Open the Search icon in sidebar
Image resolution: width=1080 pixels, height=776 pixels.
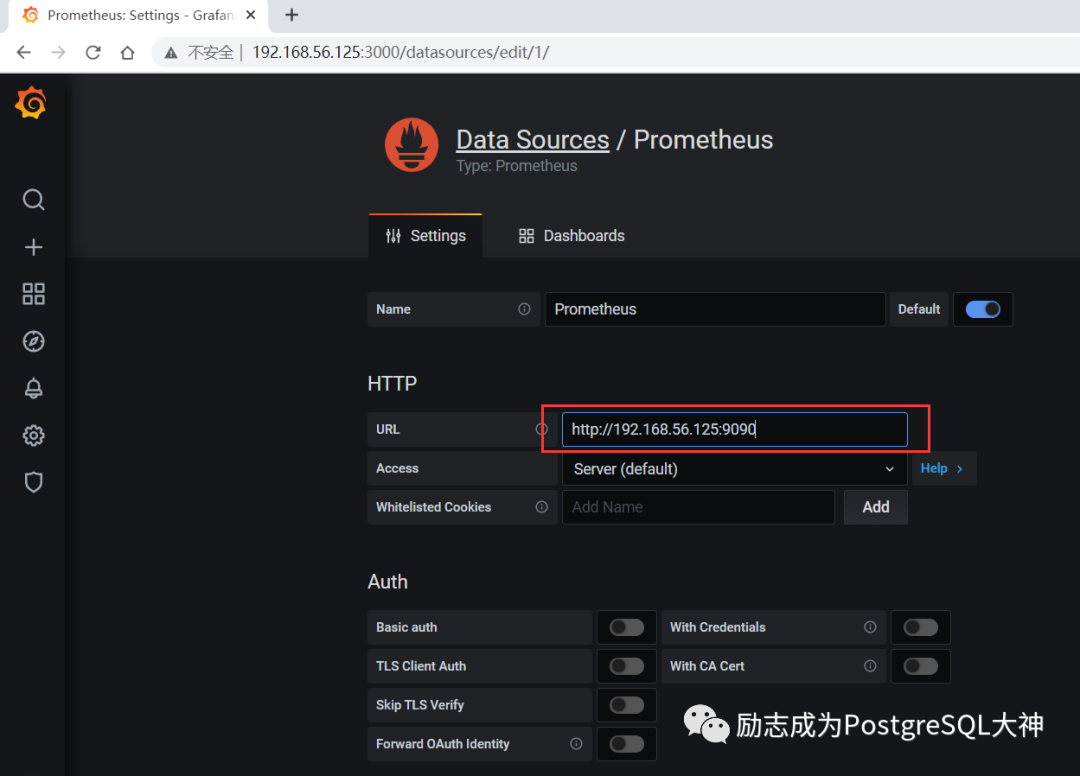pyautogui.click(x=33, y=200)
